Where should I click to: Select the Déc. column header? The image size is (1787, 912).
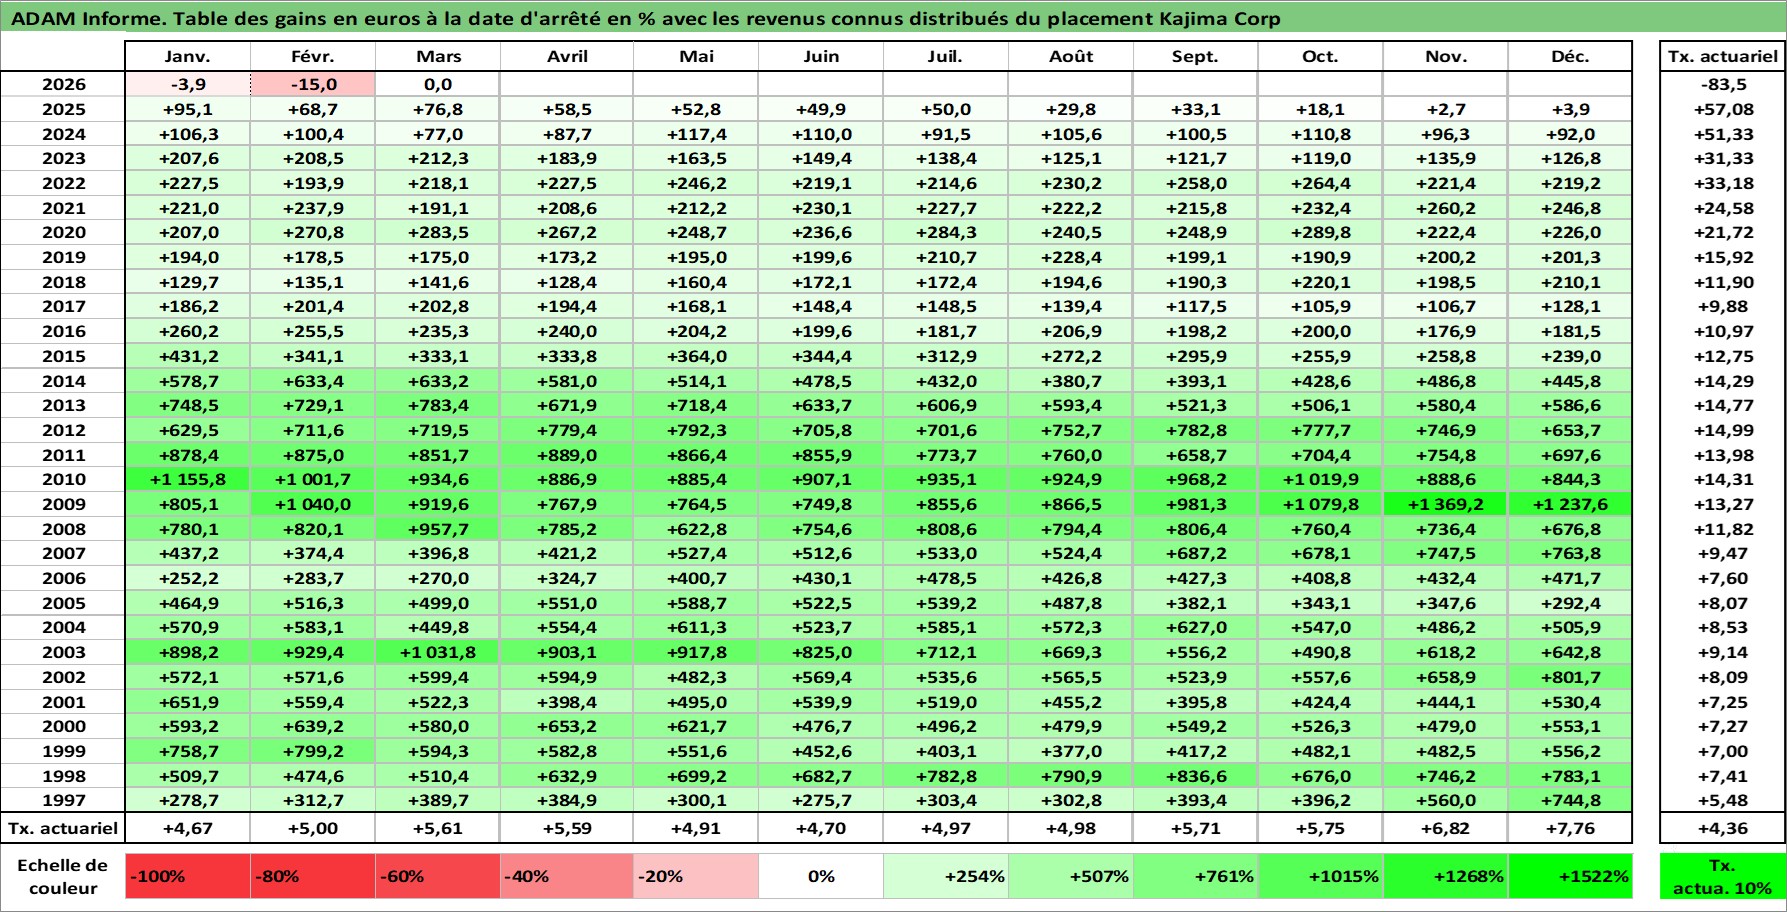[1570, 56]
